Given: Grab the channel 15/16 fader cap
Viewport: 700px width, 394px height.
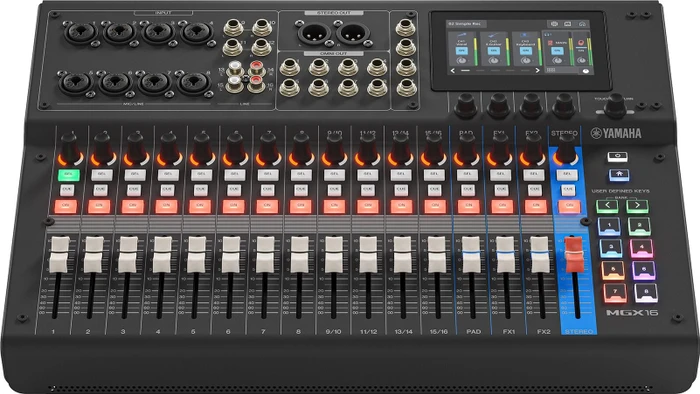Looking at the screenshot, I should pyautogui.click(x=437, y=254).
